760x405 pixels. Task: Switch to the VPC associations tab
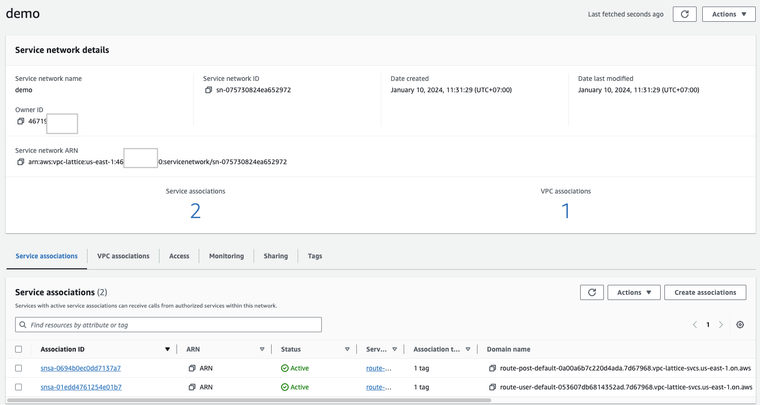pyautogui.click(x=123, y=256)
